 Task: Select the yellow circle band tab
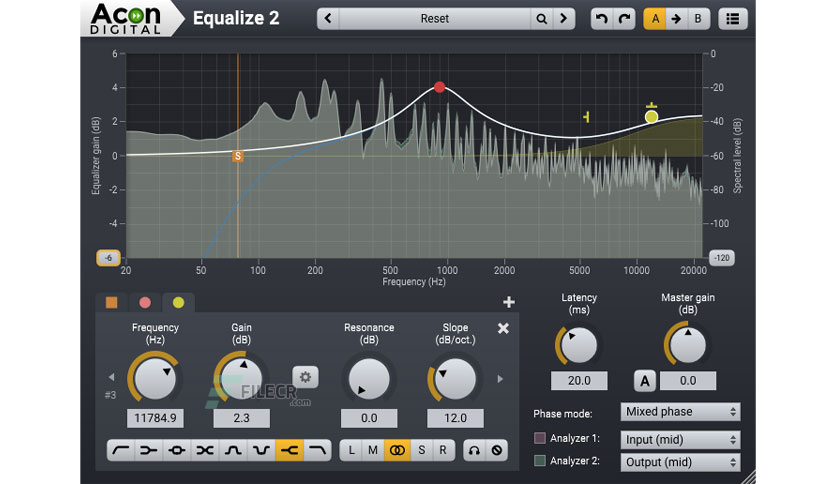point(179,303)
